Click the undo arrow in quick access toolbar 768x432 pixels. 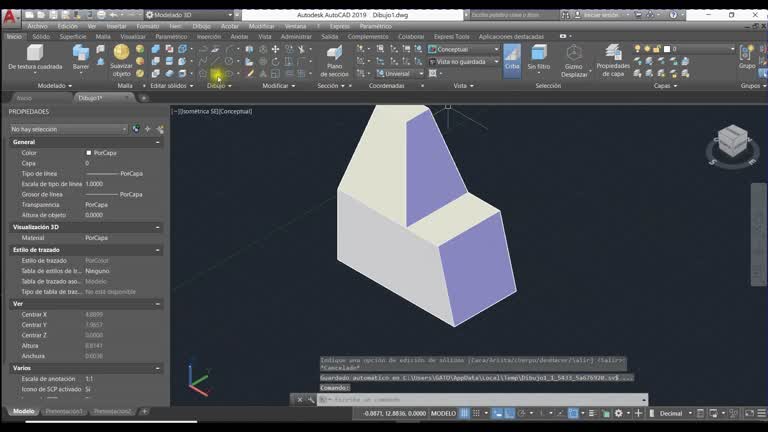113,15
